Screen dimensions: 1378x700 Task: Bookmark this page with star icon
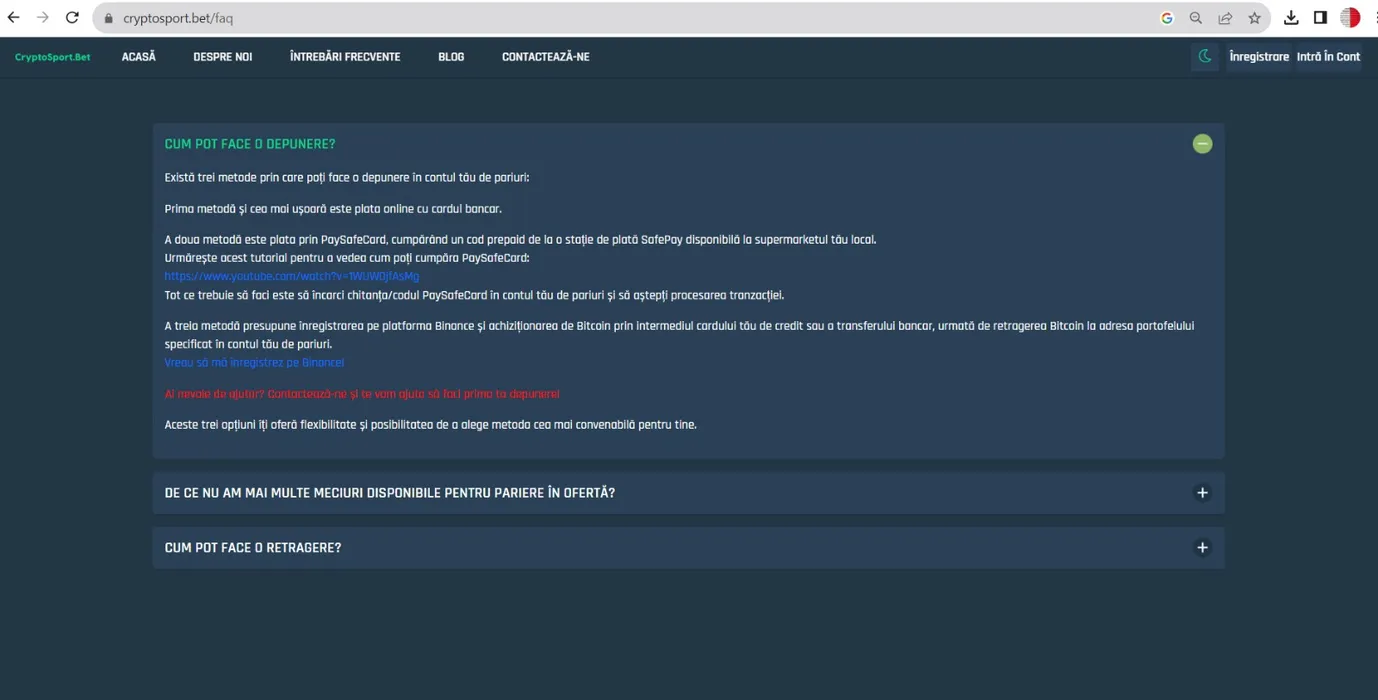[x=1254, y=18]
